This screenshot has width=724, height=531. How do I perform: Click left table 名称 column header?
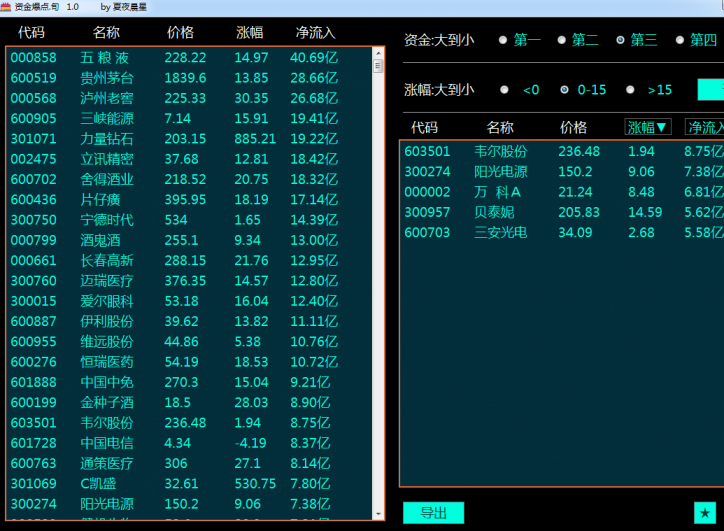tap(106, 32)
